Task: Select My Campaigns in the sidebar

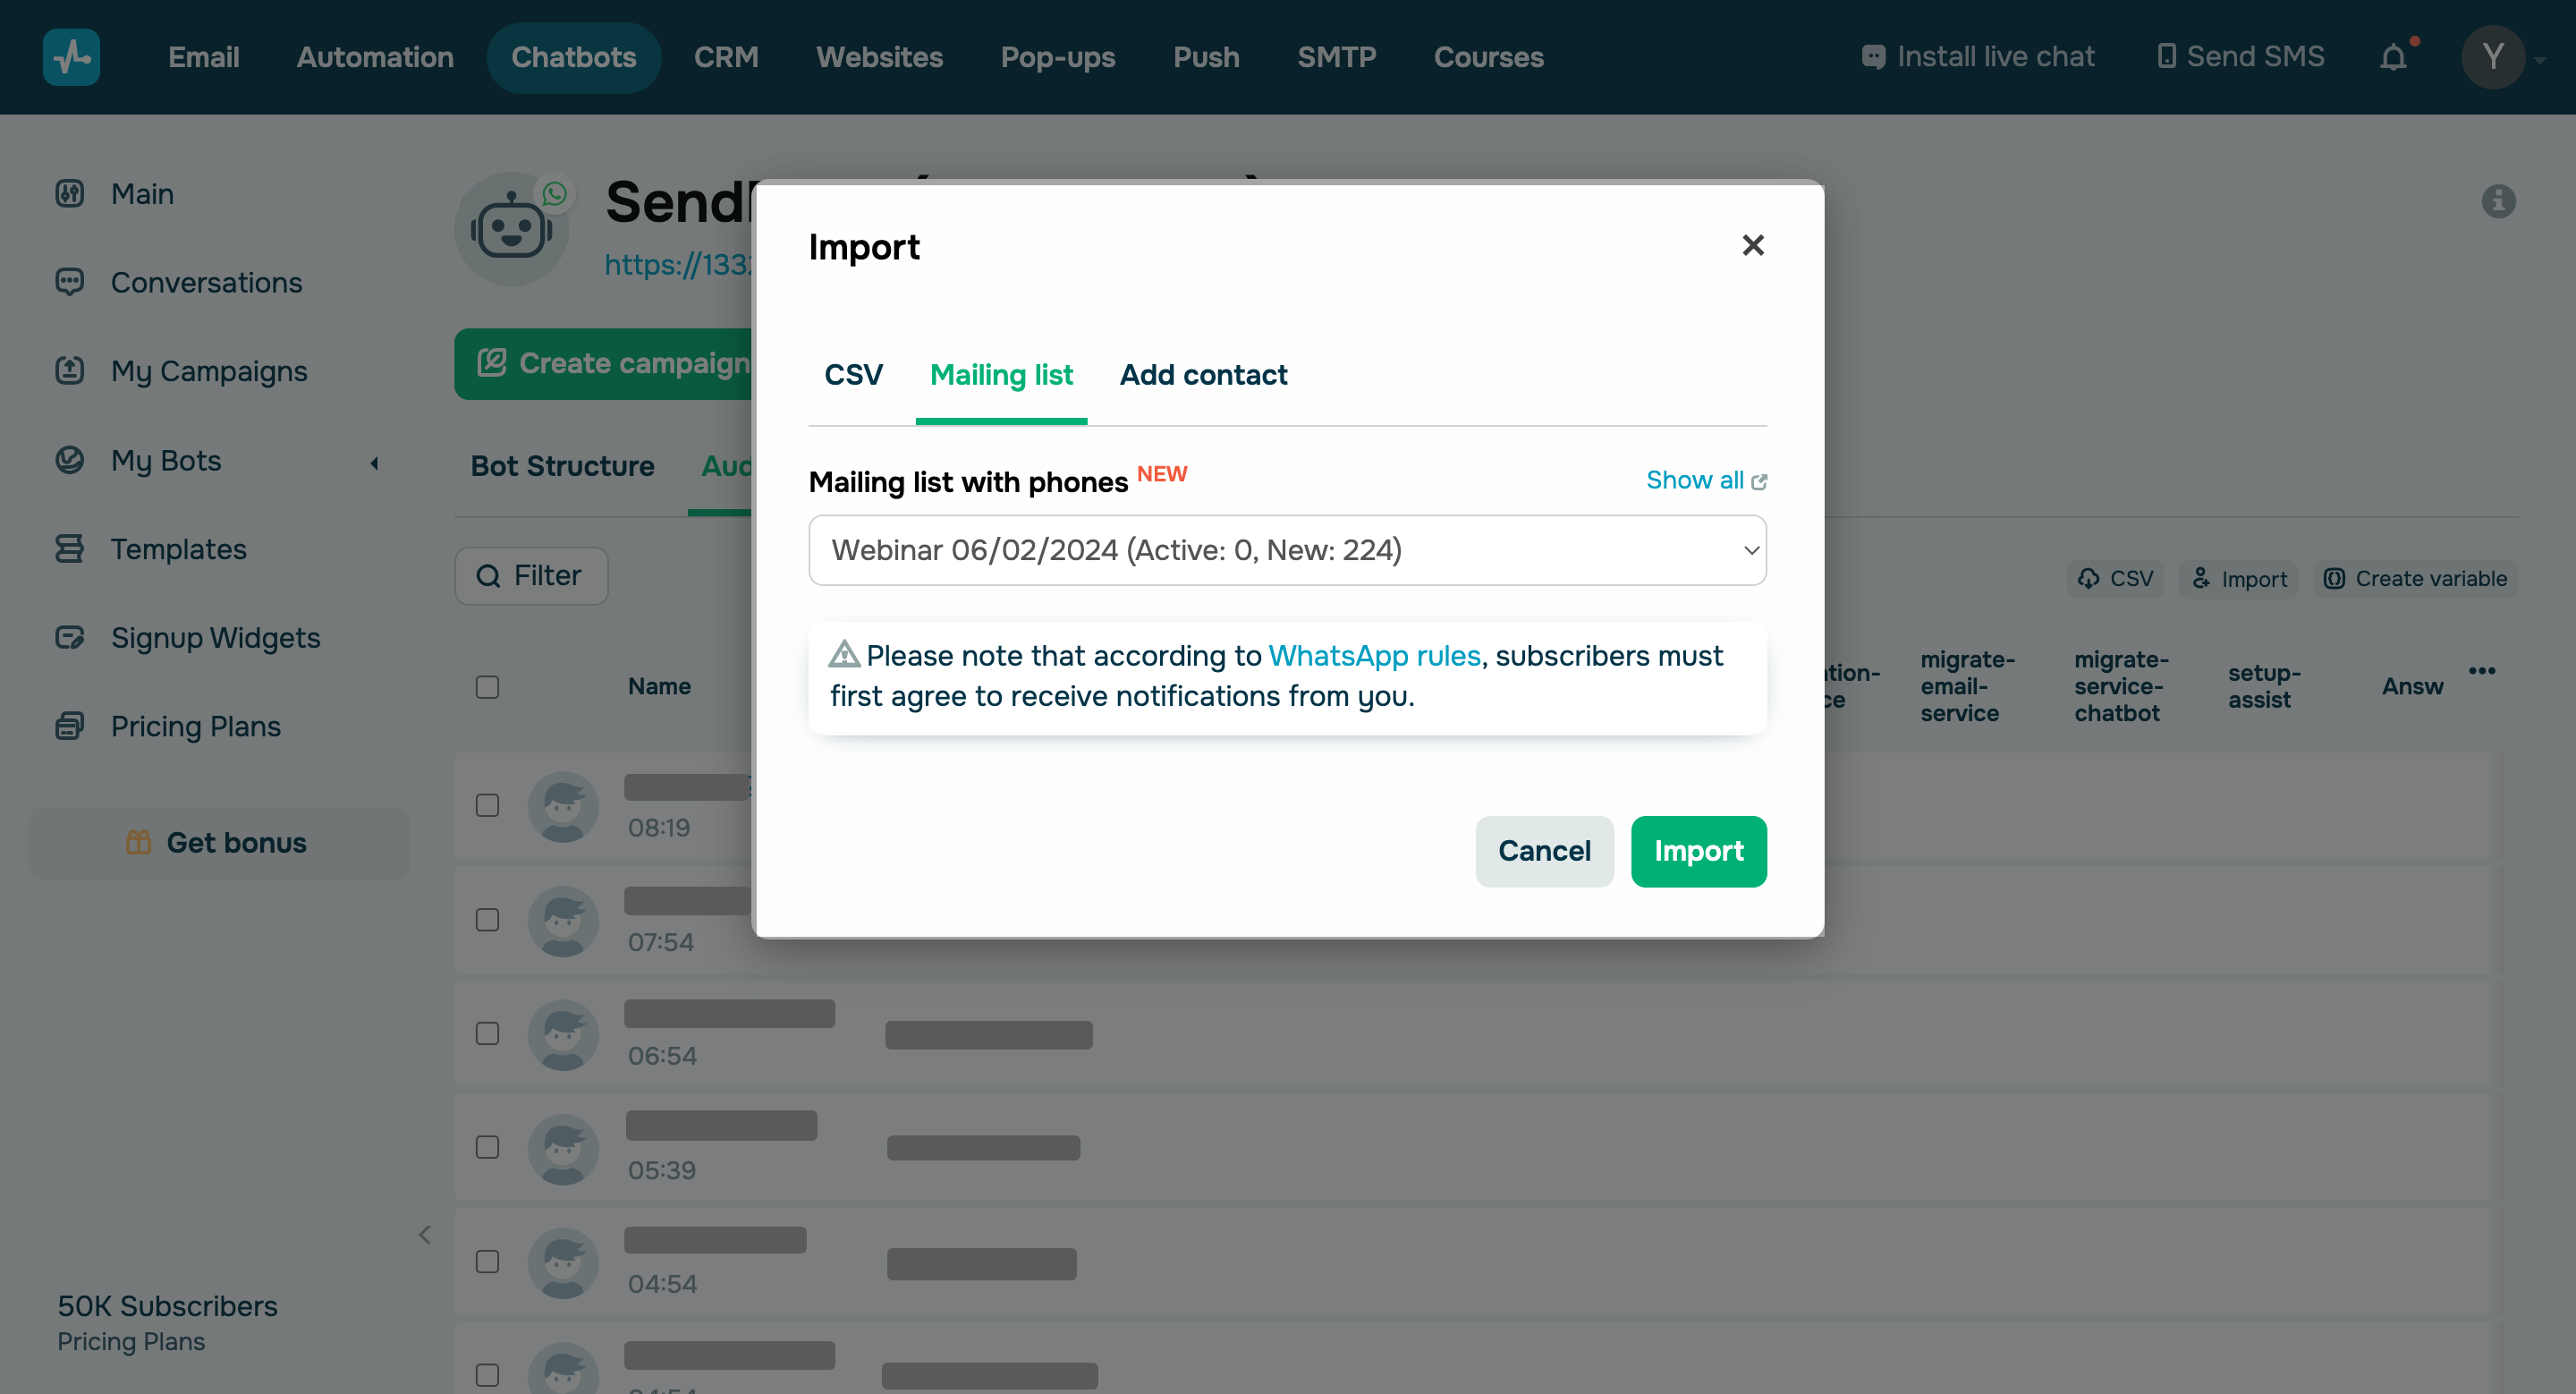Action: (208, 371)
